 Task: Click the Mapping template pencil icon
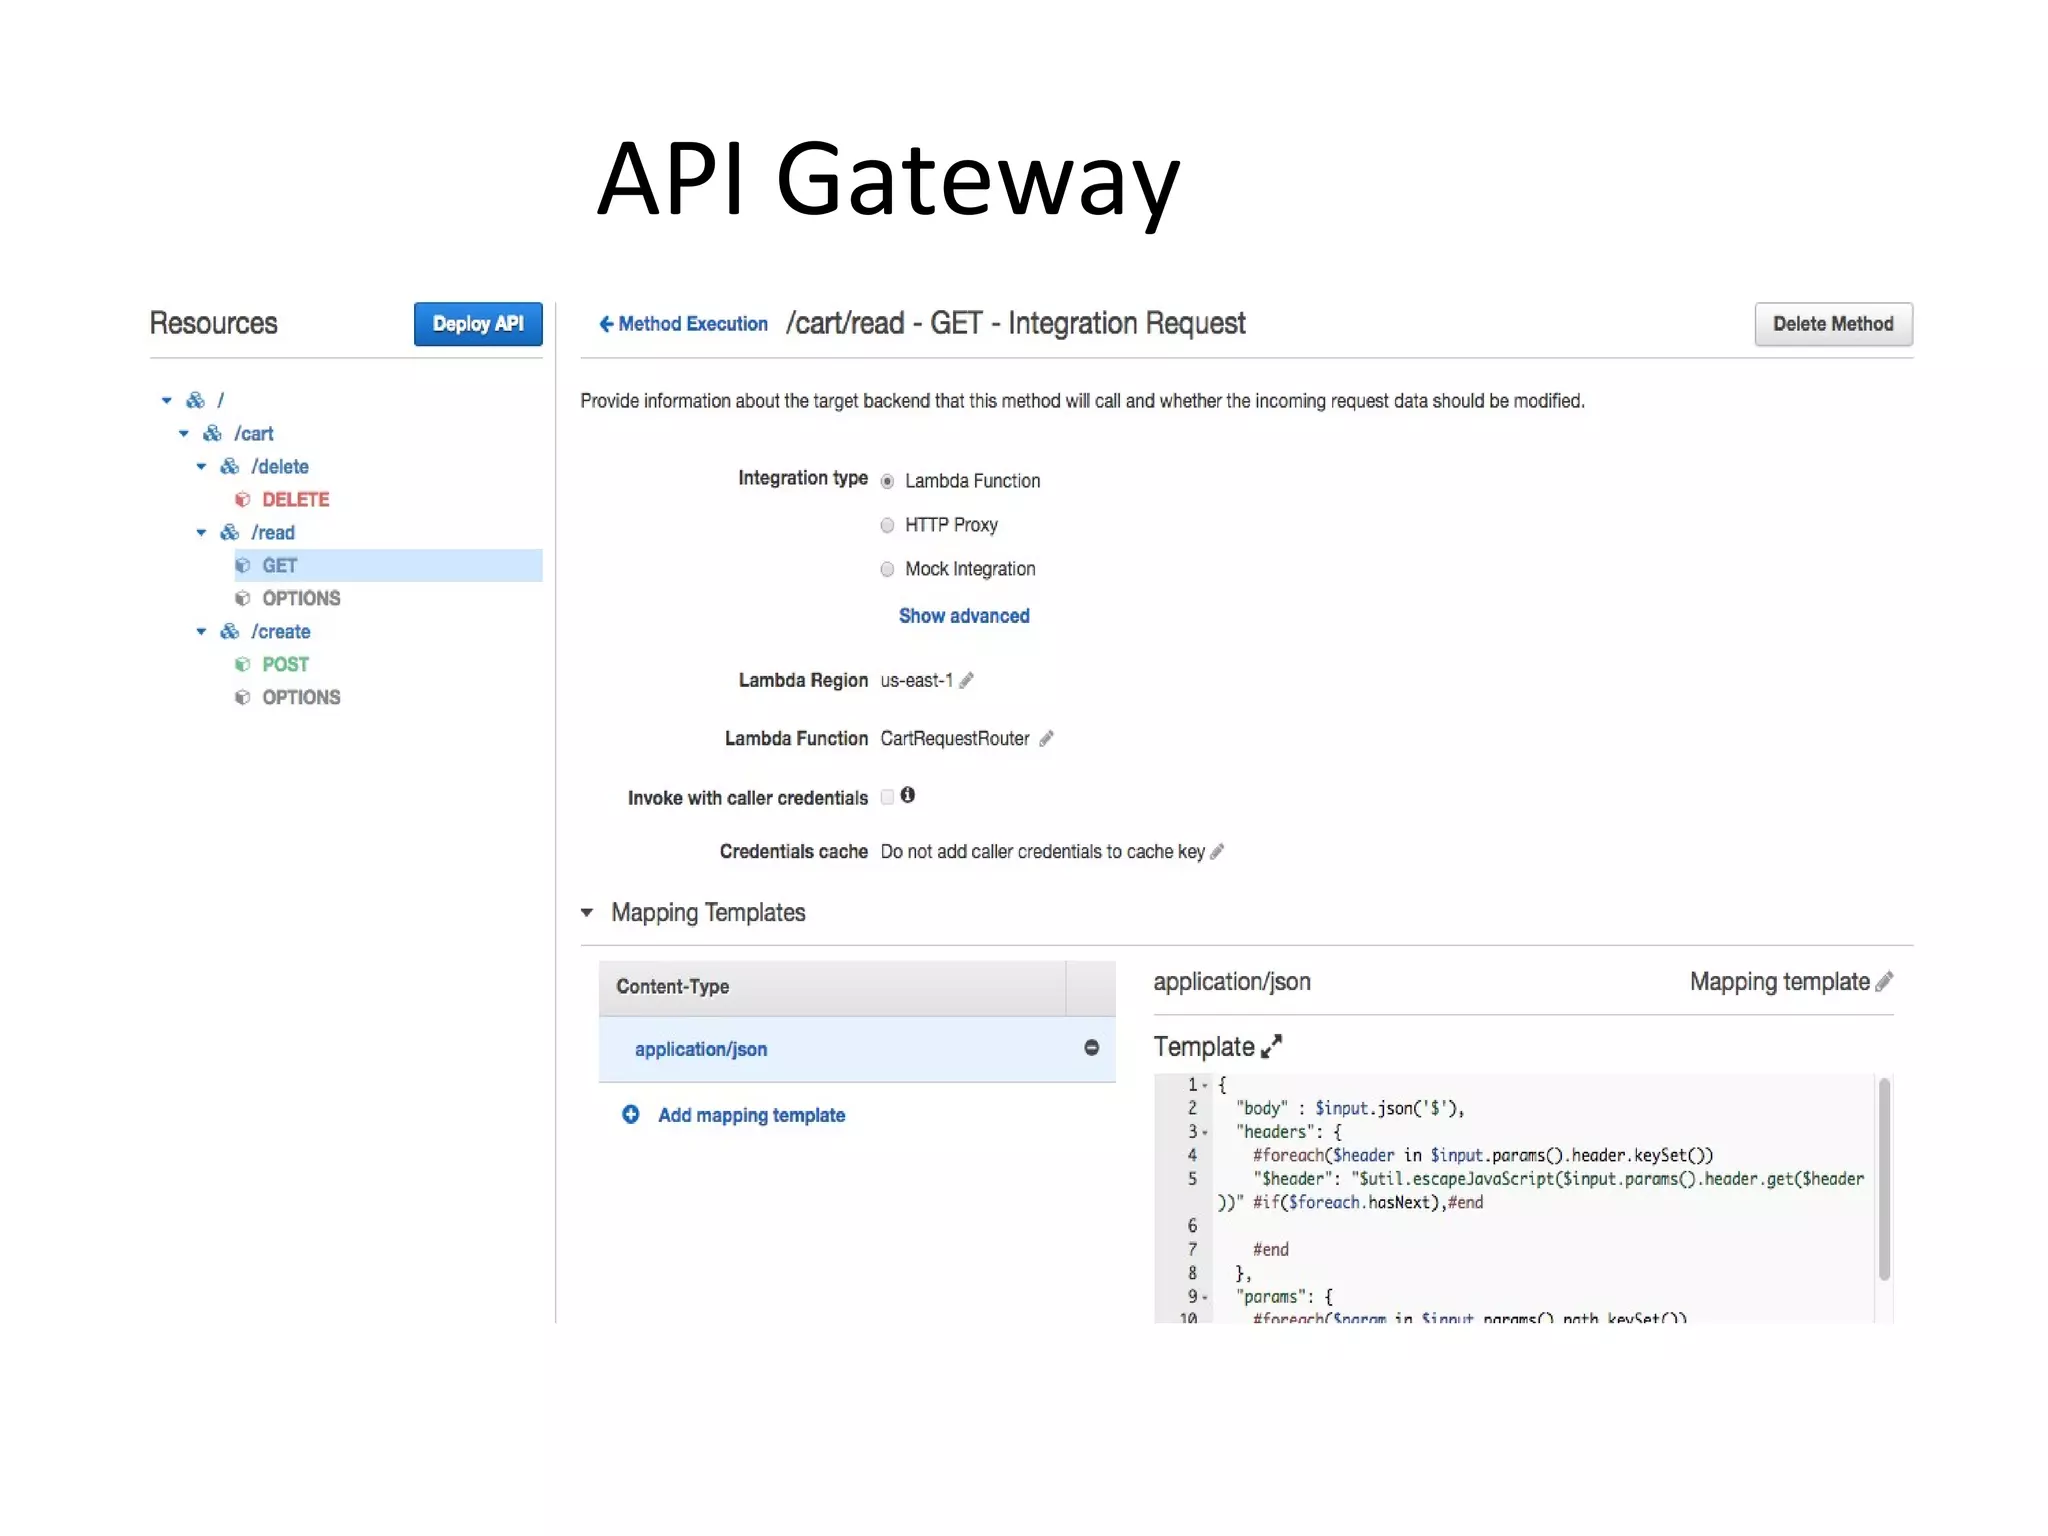[1885, 981]
